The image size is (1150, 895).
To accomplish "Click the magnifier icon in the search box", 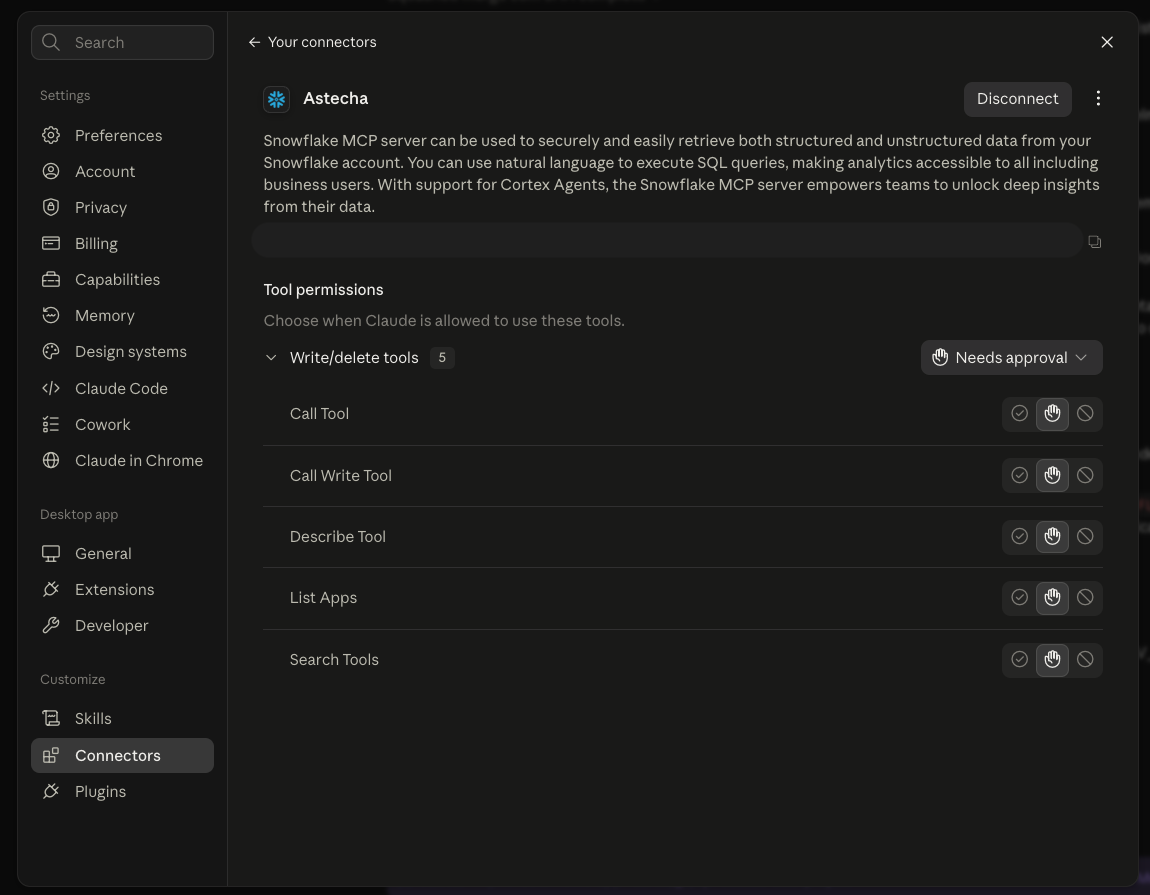I will click(x=51, y=42).
